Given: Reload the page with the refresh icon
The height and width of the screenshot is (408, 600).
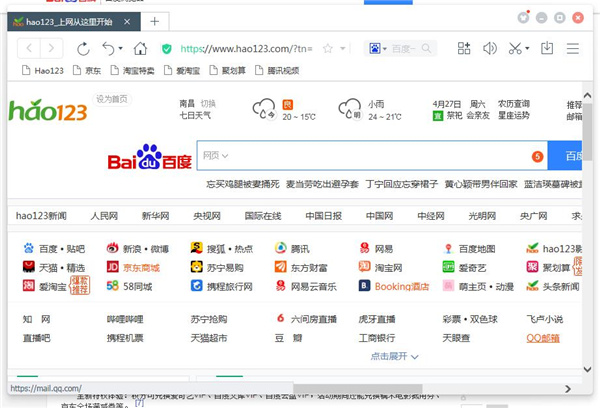Looking at the screenshot, I should point(83,49).
